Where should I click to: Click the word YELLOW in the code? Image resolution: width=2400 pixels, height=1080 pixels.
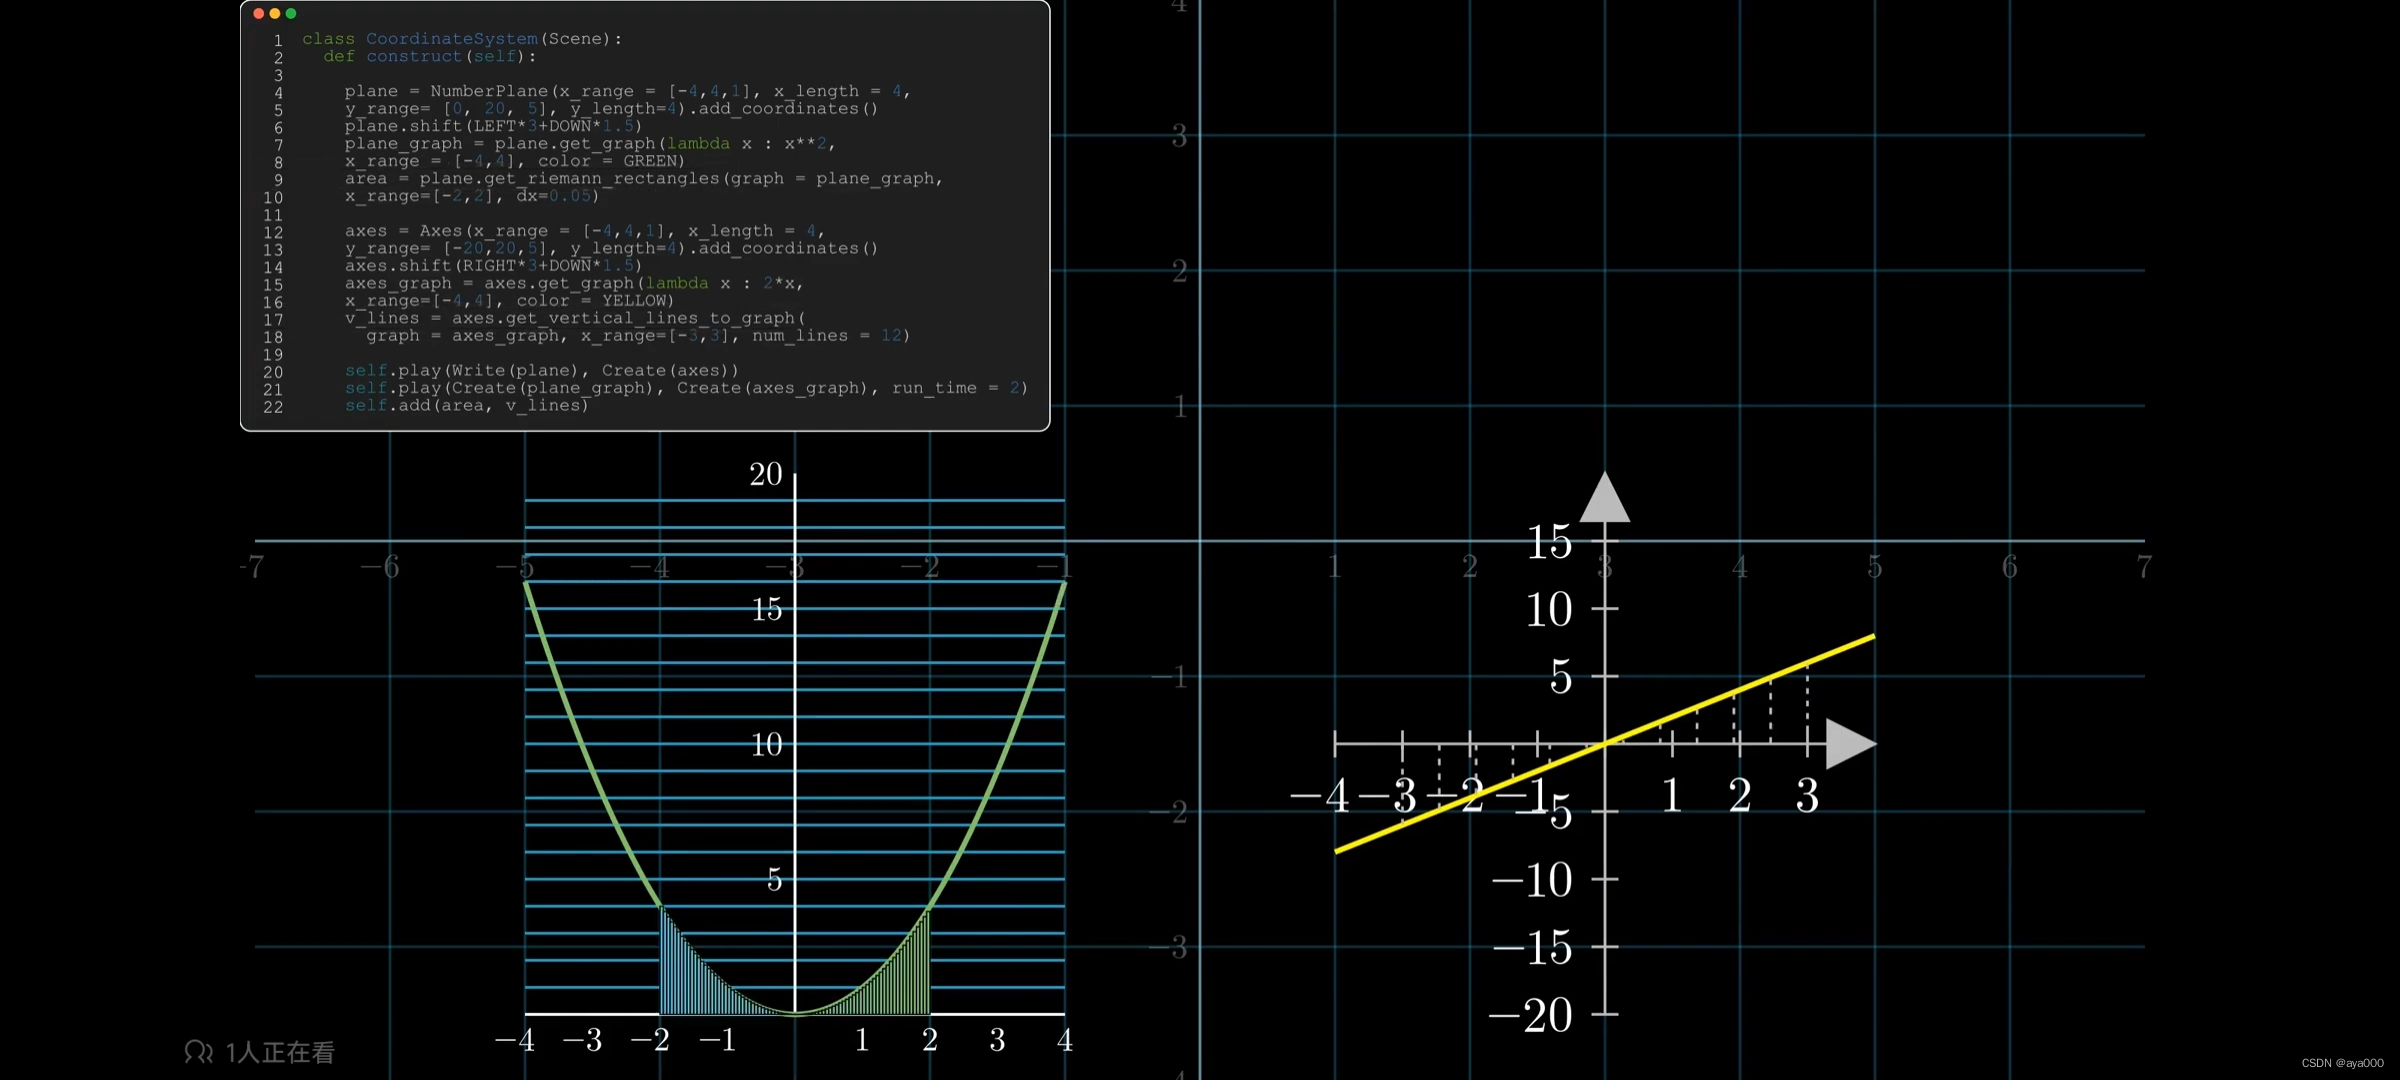(637, 300)
